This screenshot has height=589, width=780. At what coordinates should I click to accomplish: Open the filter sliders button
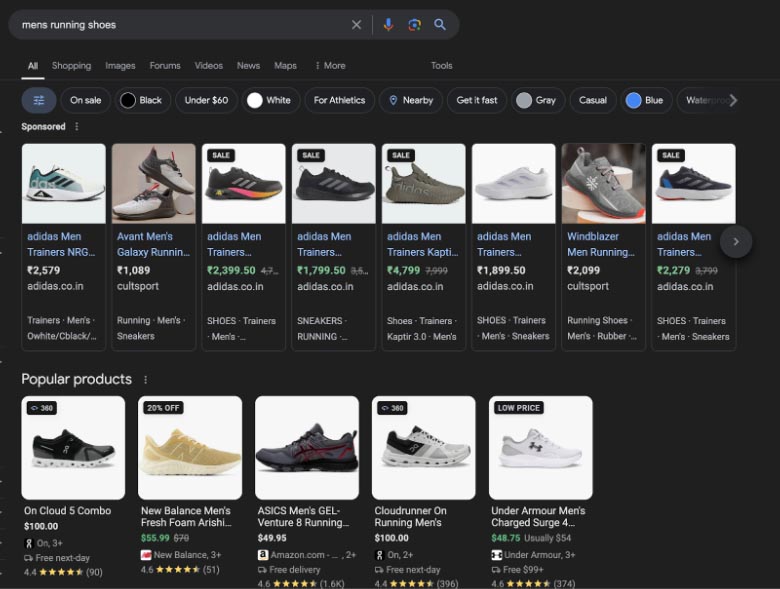39,100
